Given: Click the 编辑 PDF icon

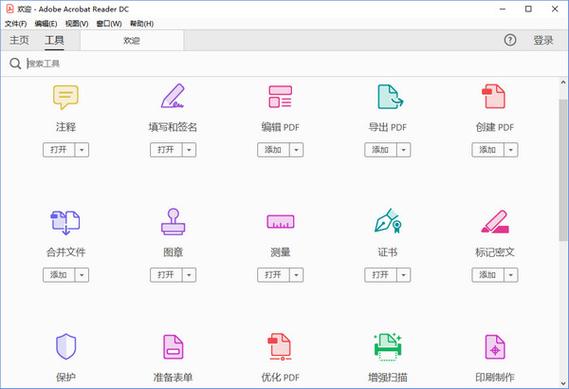Looking at the screenshot, I should [280, 97].
